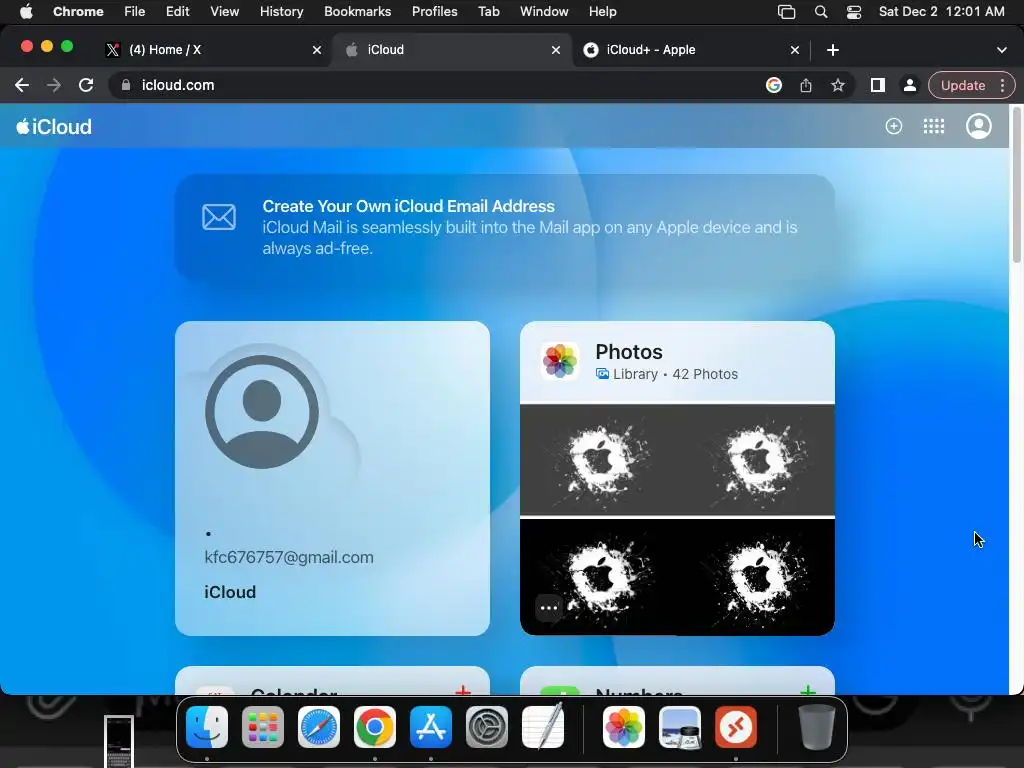This screenshot has height=768, width=1024.
Task: Close the iCloud+ - Apple tab
Action: click(795, 50)
